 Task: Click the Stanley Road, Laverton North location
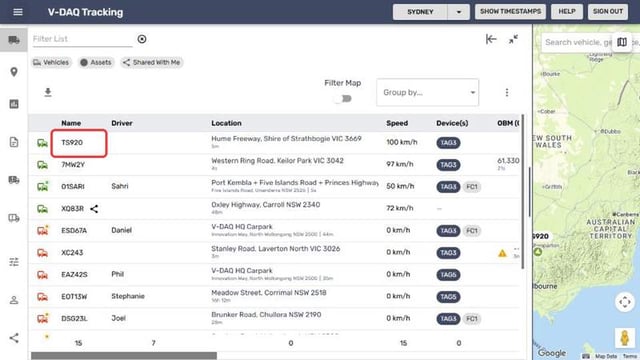(x=276, y=249)
